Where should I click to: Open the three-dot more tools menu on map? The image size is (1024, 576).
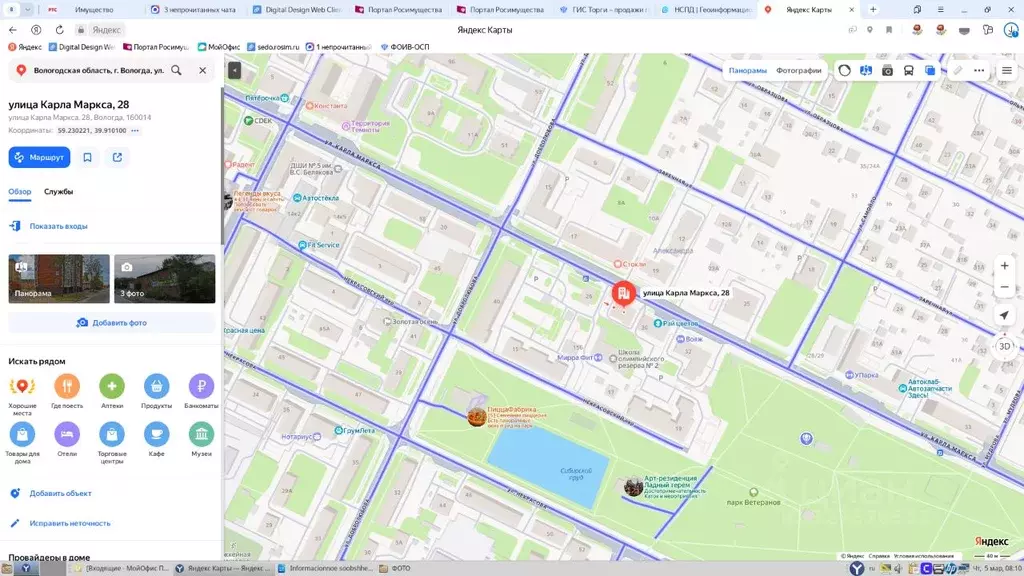click(x=979, y=71)
